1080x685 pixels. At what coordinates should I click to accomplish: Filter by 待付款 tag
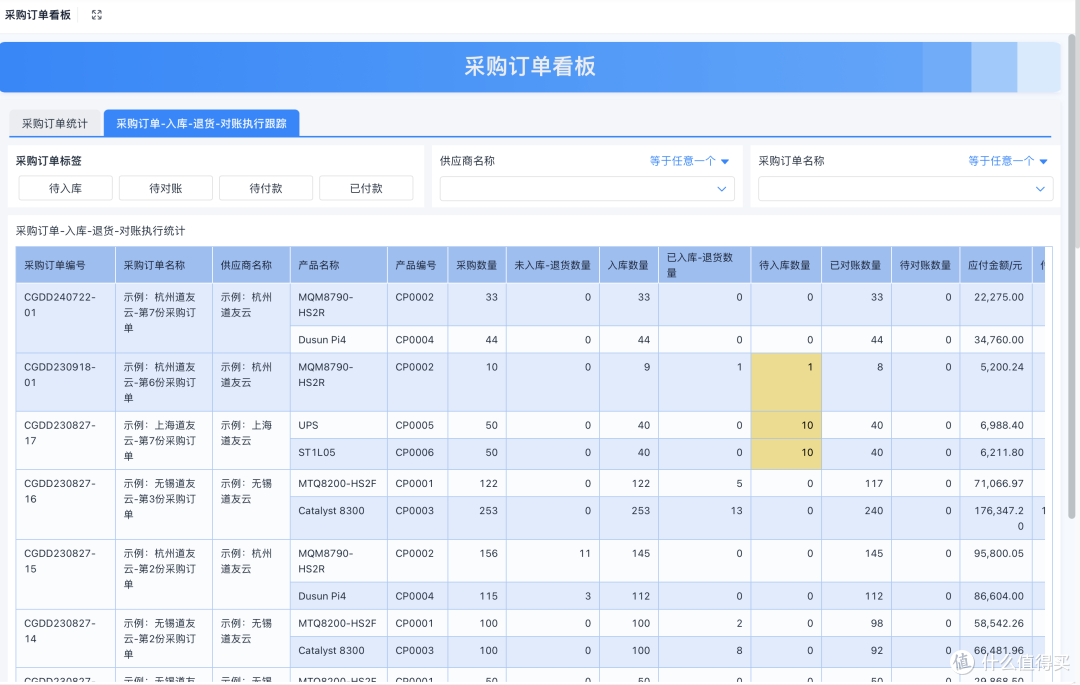[266, 188]
